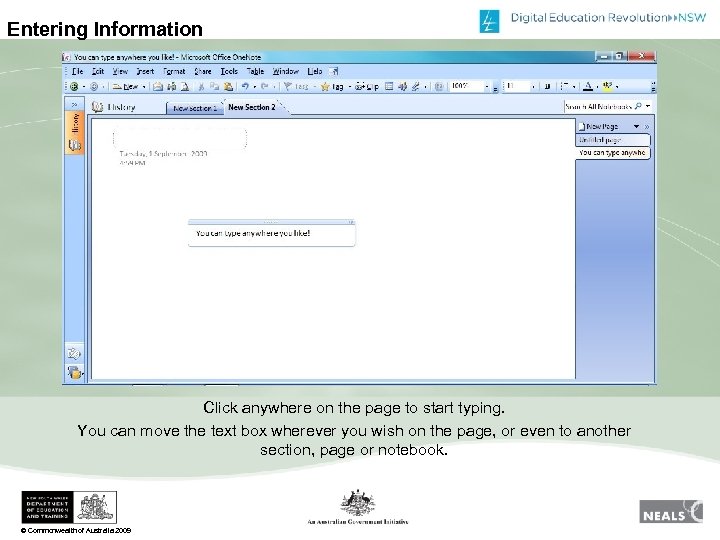Click the Insert Table grid icon

click(x=389, y=86)
